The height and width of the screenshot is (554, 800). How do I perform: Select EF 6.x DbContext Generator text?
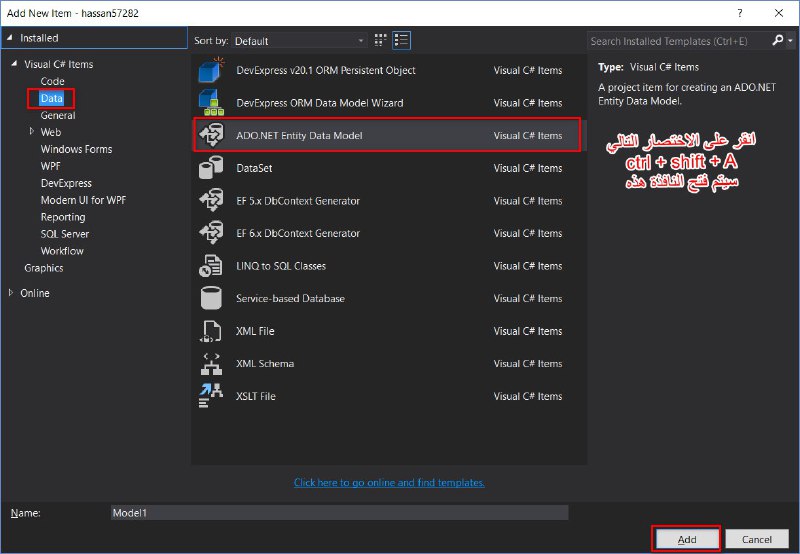pos(298,233)
